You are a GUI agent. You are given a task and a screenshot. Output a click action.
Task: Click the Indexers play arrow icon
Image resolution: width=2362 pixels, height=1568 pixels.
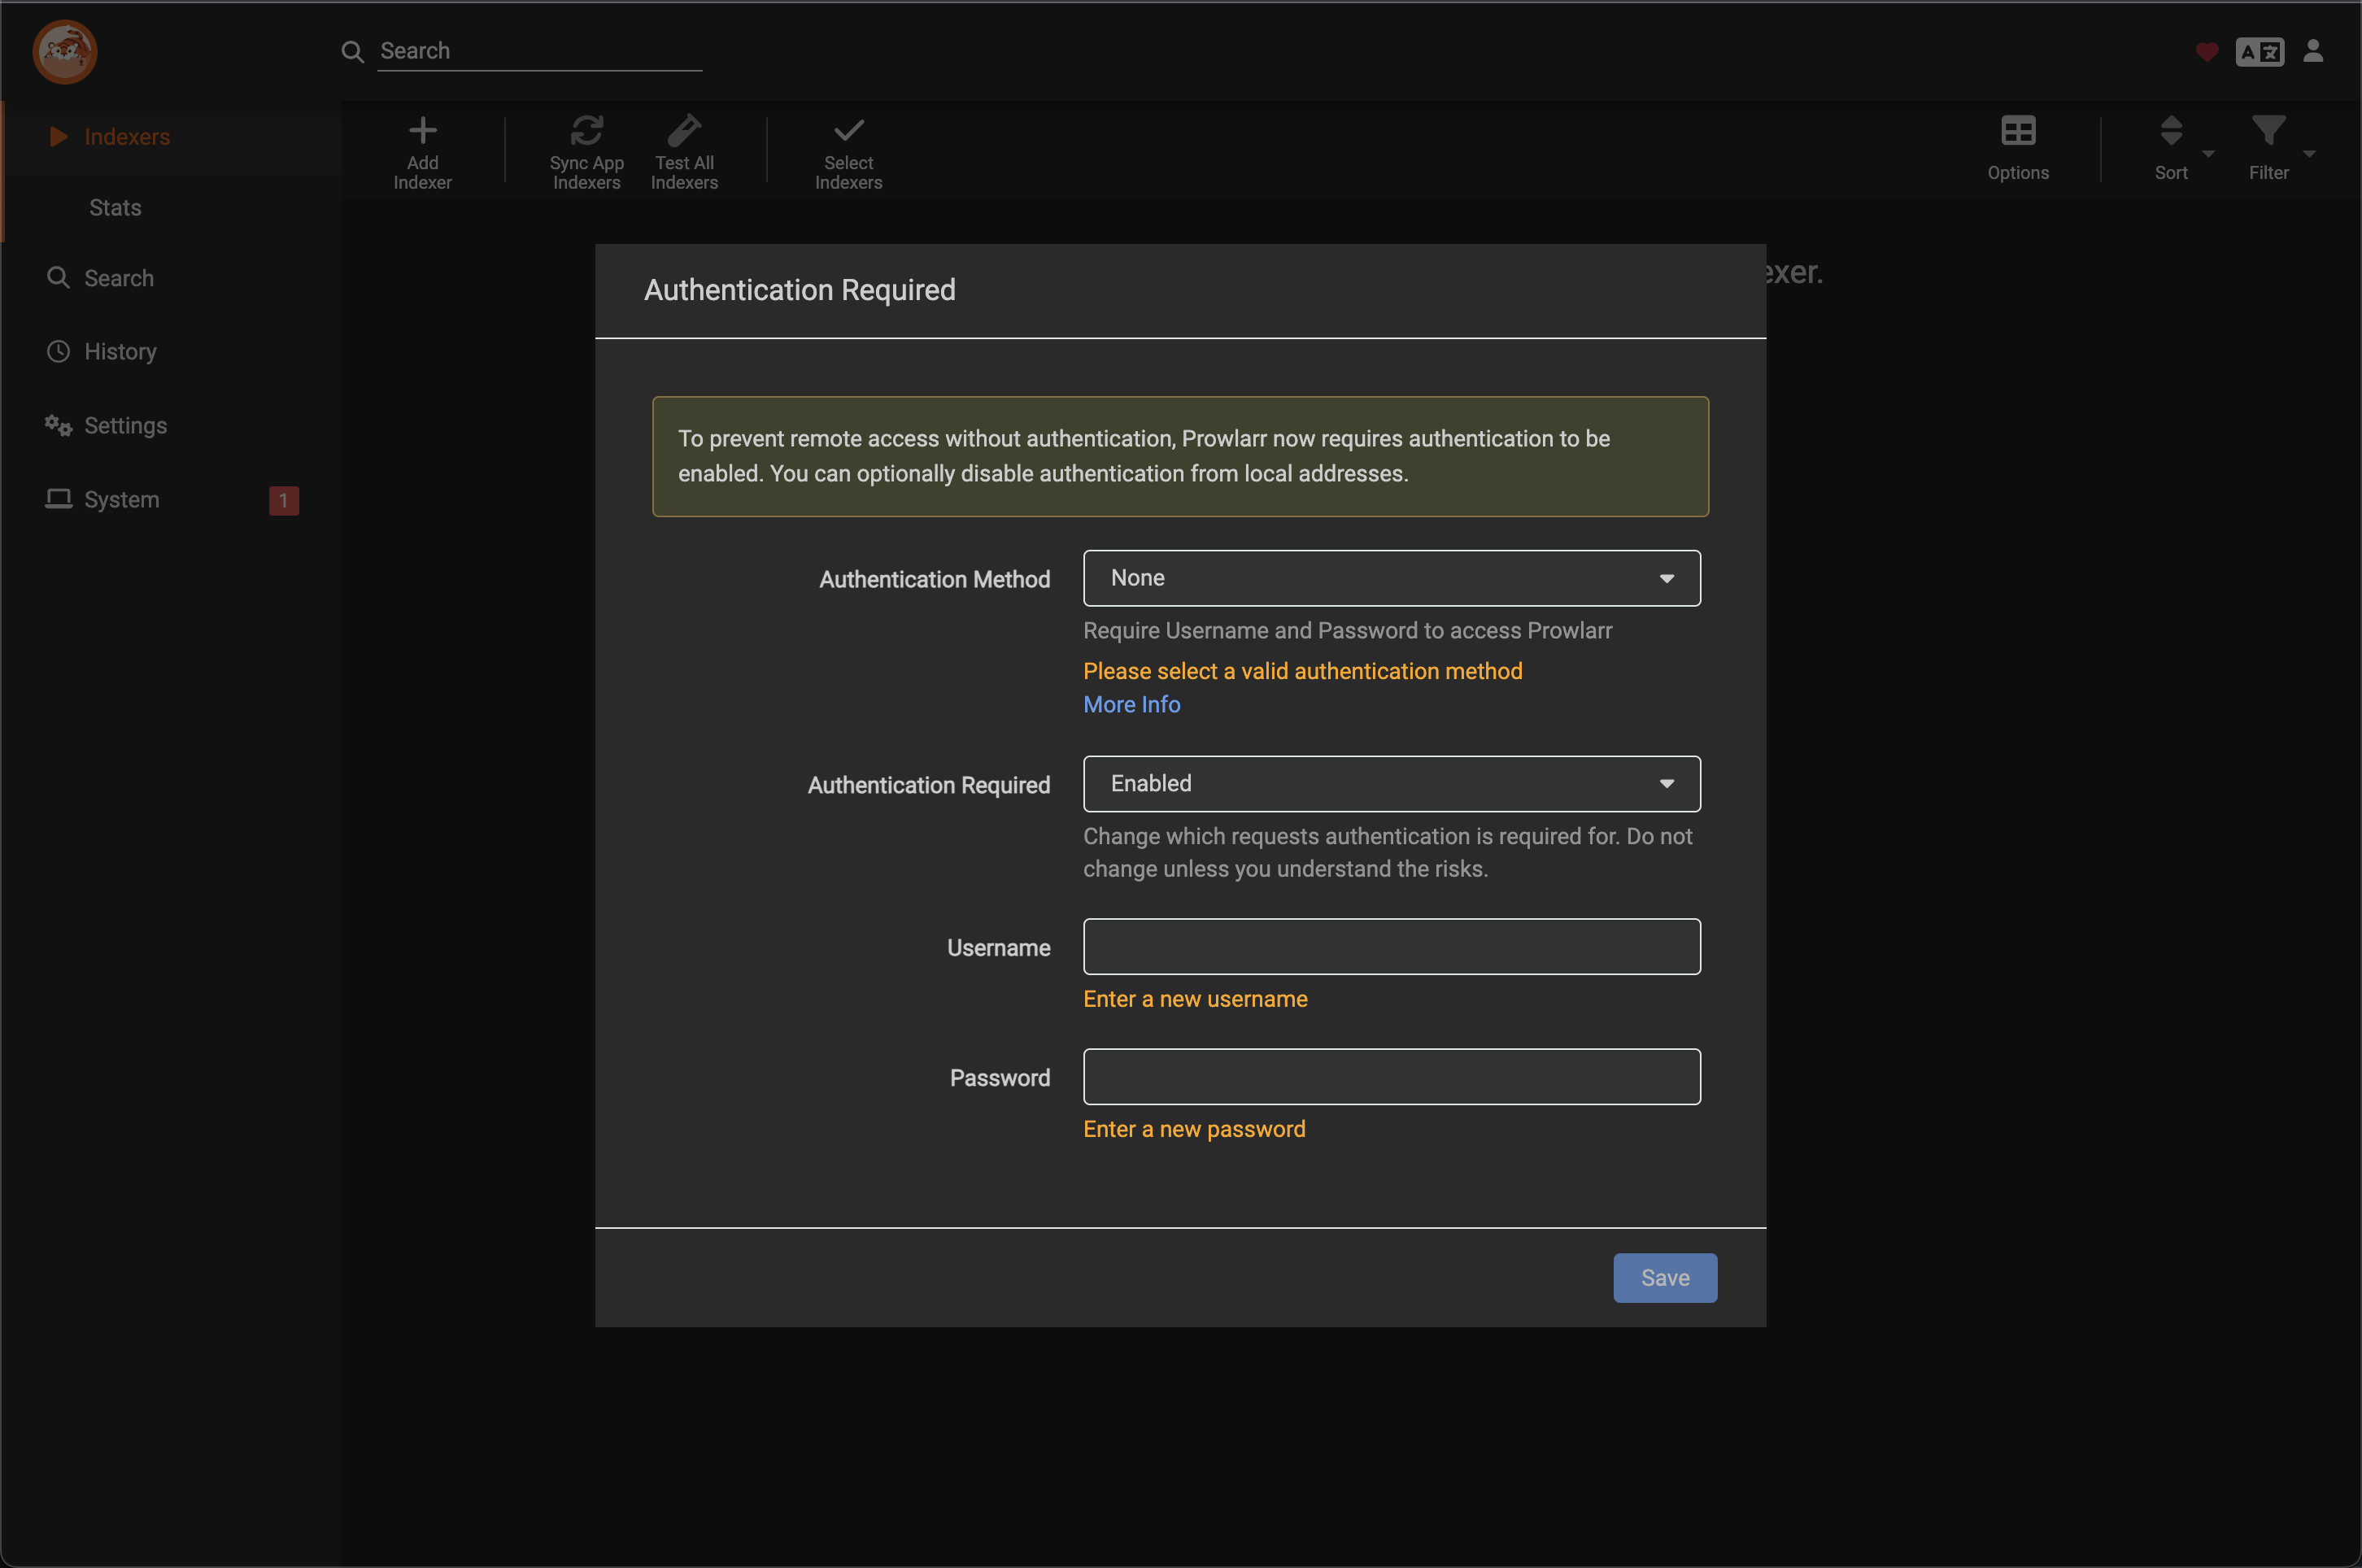click(x=59, y=136)
